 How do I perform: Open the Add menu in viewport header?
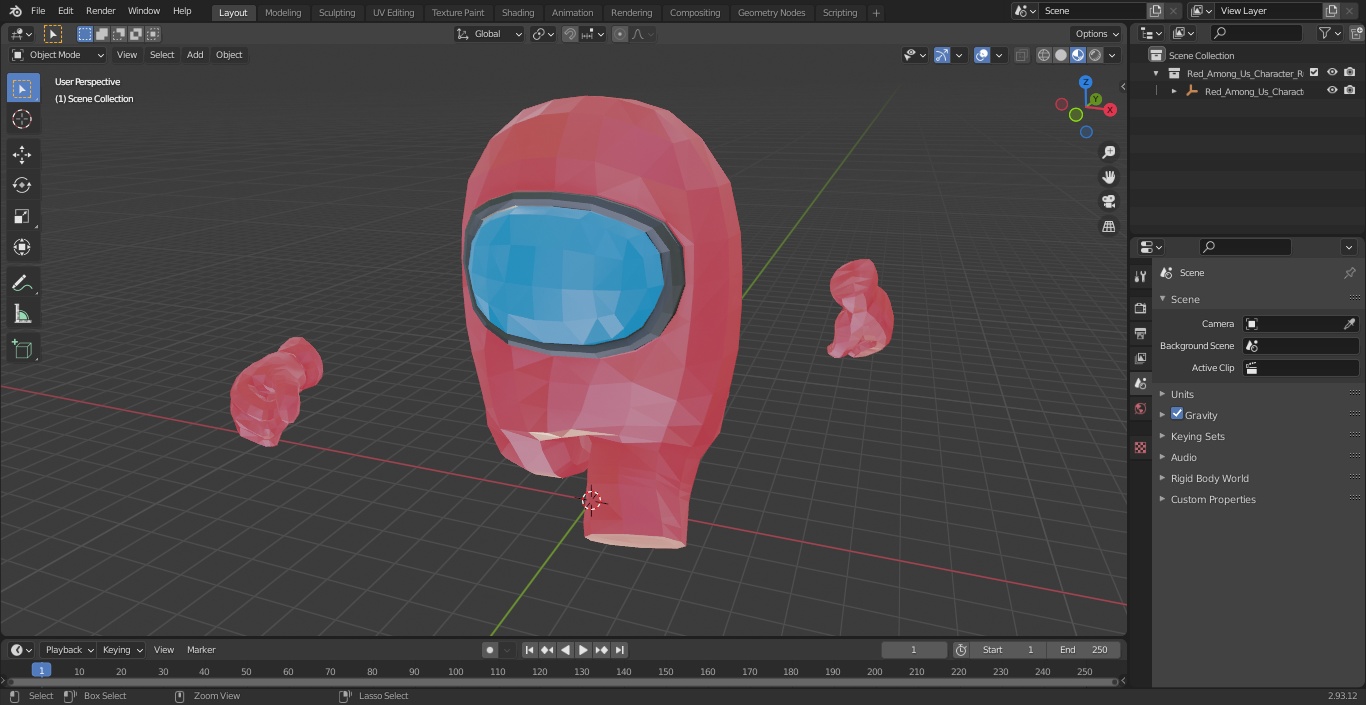tap(195, 55)
